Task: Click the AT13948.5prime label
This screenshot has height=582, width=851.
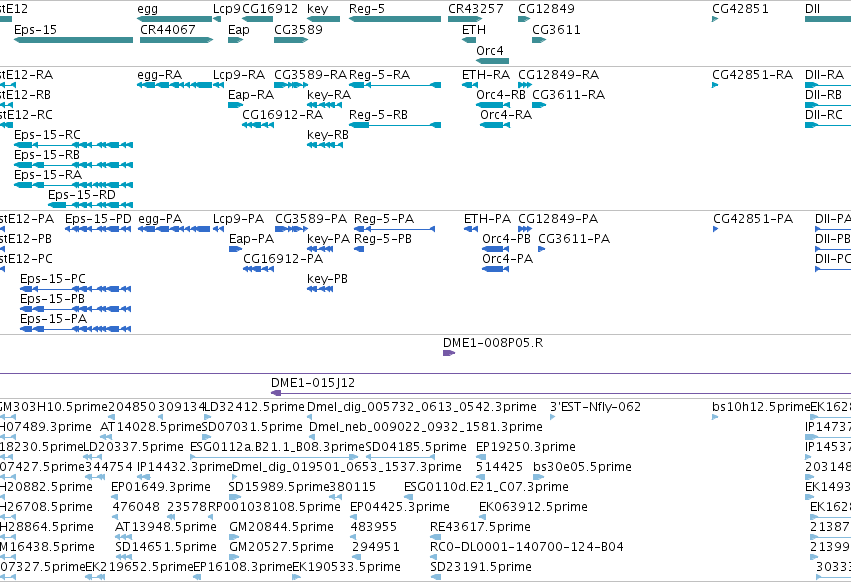Action: pyautogui.click(x=166, y=527)
